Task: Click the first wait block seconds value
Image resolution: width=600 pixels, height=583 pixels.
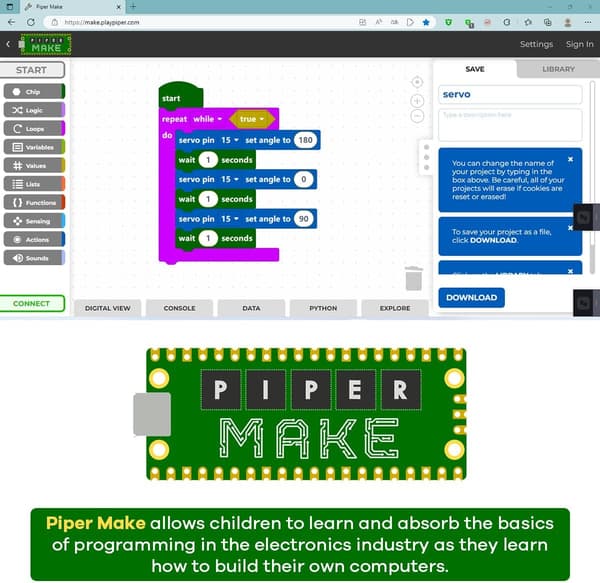Action: click(208, 160)
